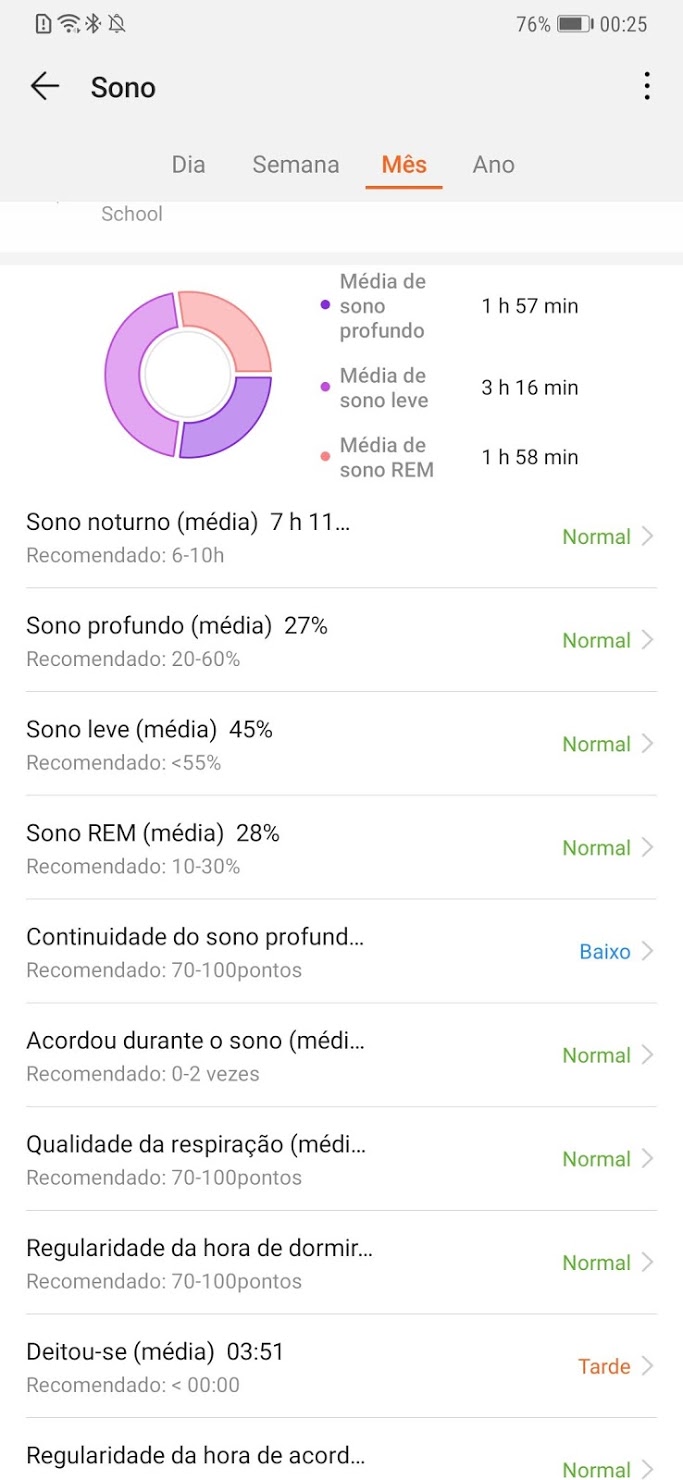Tap the muted notifications bell icon

tap(117, 24)
